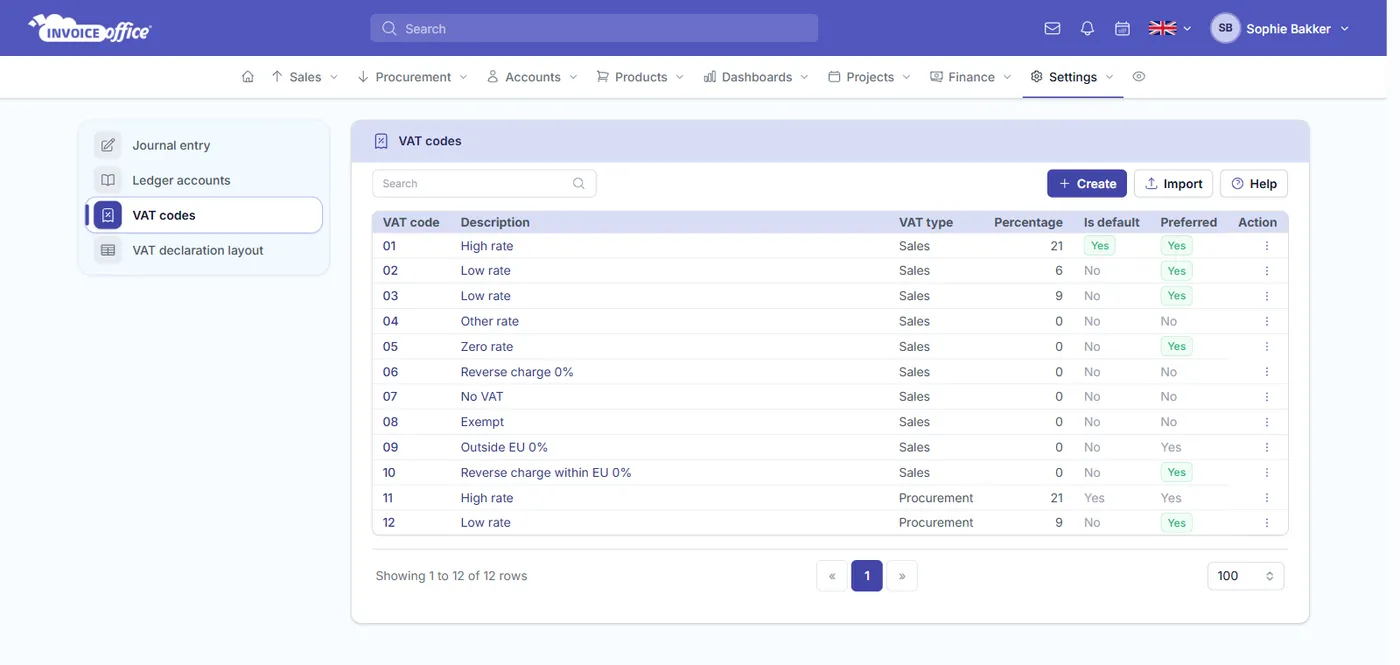Click 'Reverse charge 0%' description

tap(517, 372)
